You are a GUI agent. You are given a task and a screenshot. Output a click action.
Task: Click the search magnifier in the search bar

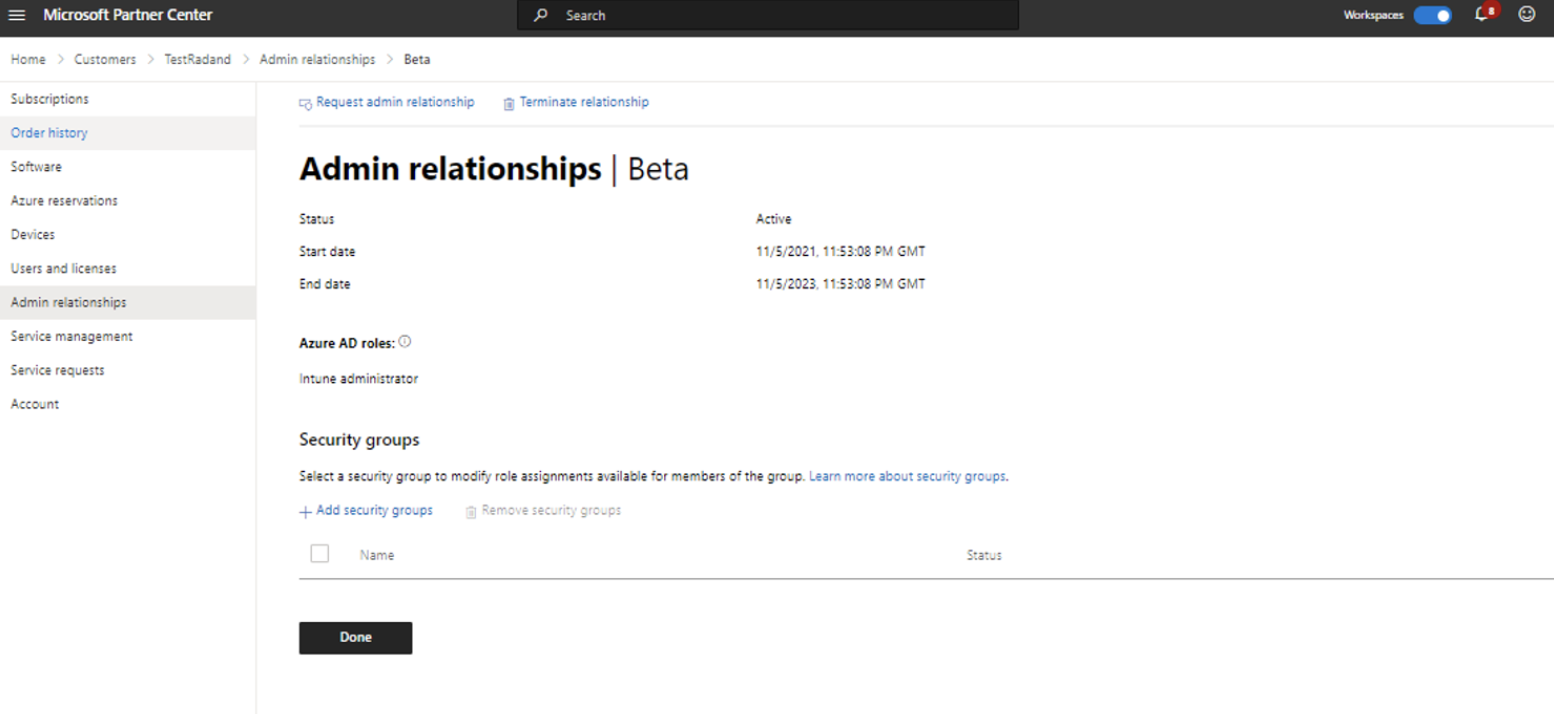point(540,15)
